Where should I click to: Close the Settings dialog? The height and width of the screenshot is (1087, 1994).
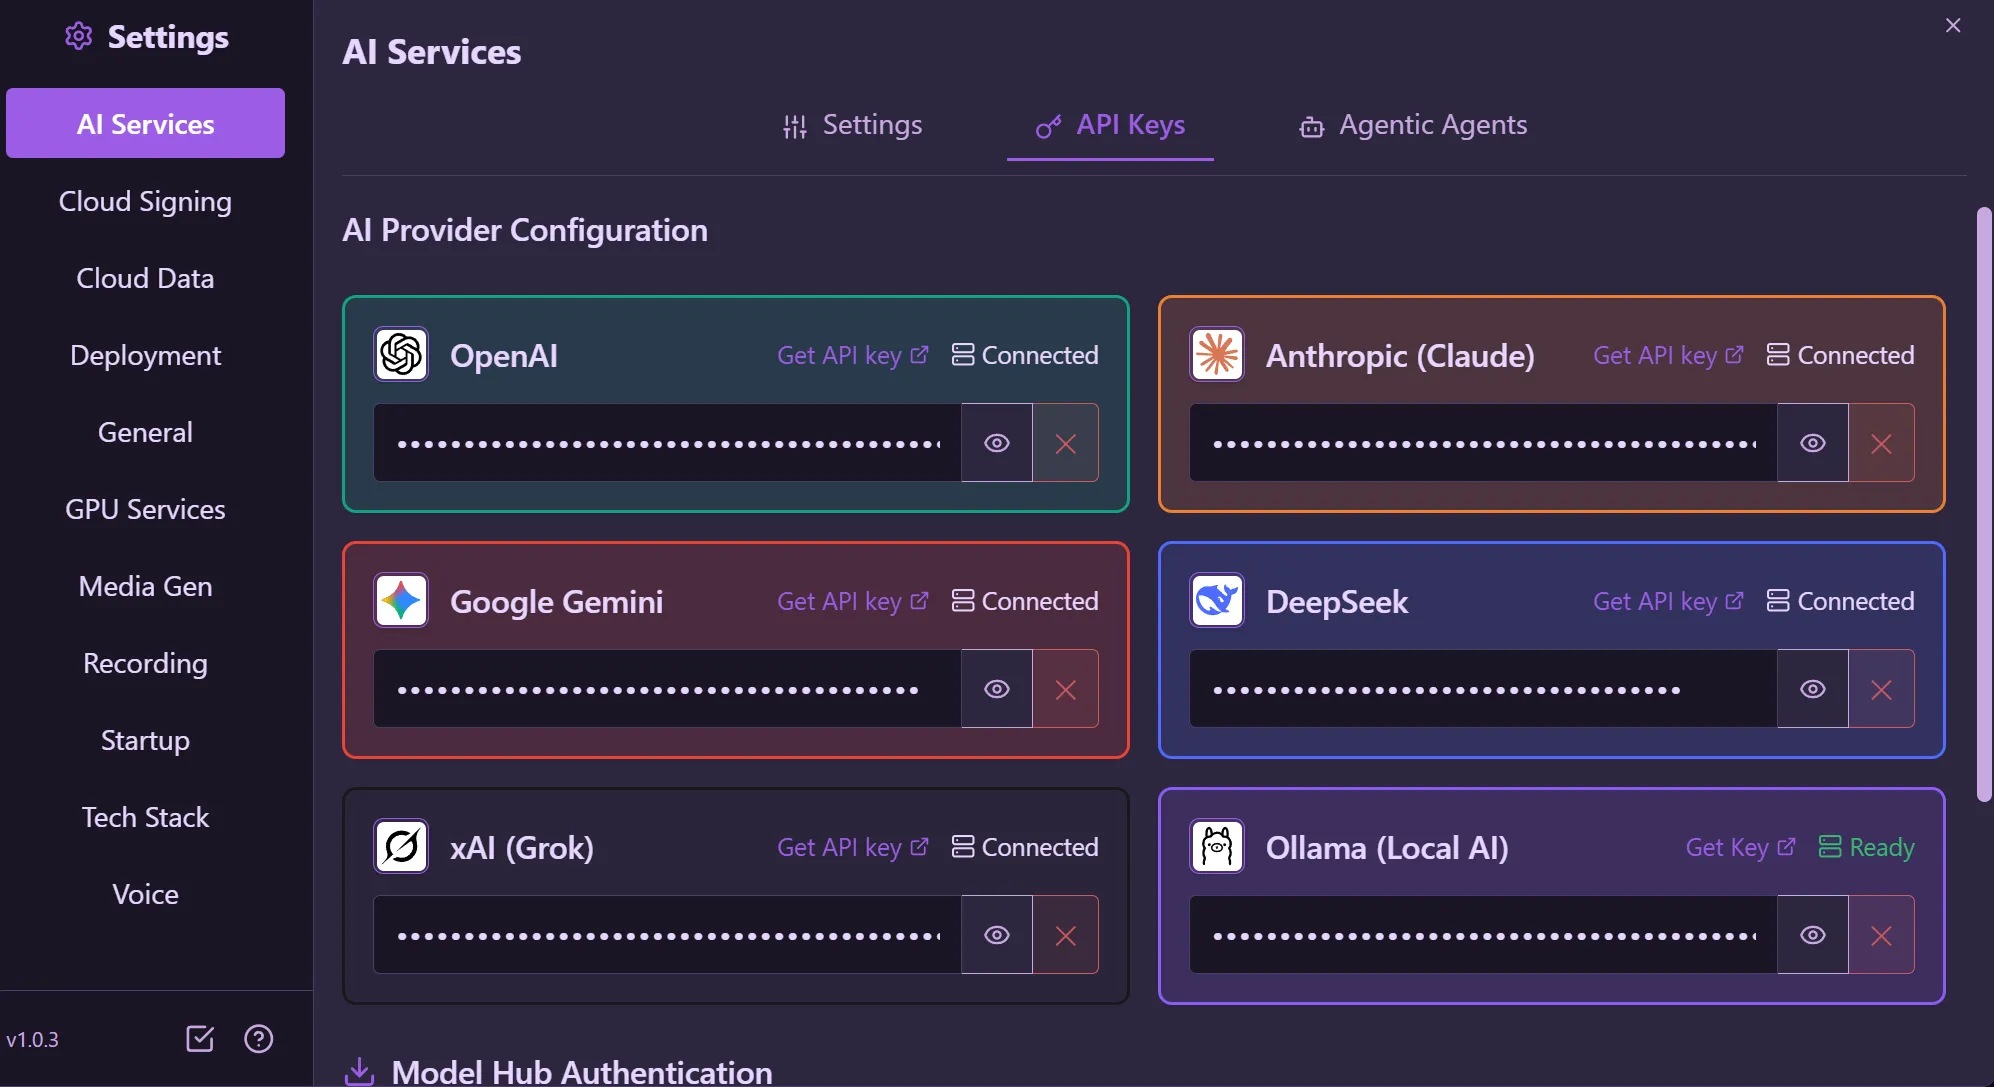point(1953,25)
